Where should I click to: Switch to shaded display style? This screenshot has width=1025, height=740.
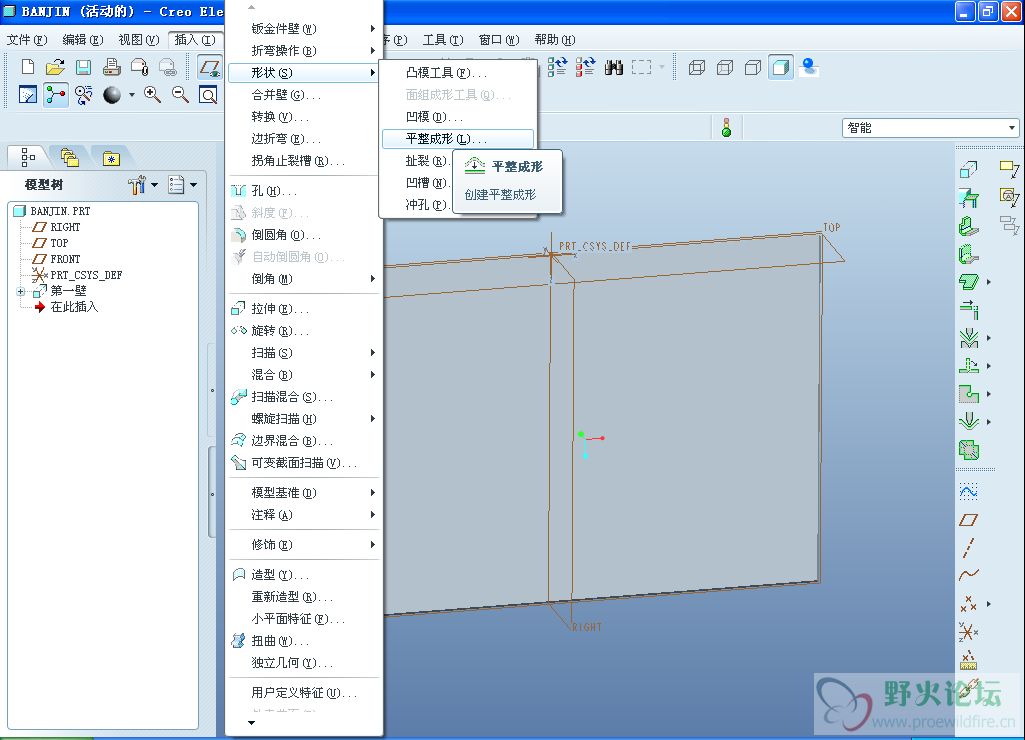coord(781,67)
